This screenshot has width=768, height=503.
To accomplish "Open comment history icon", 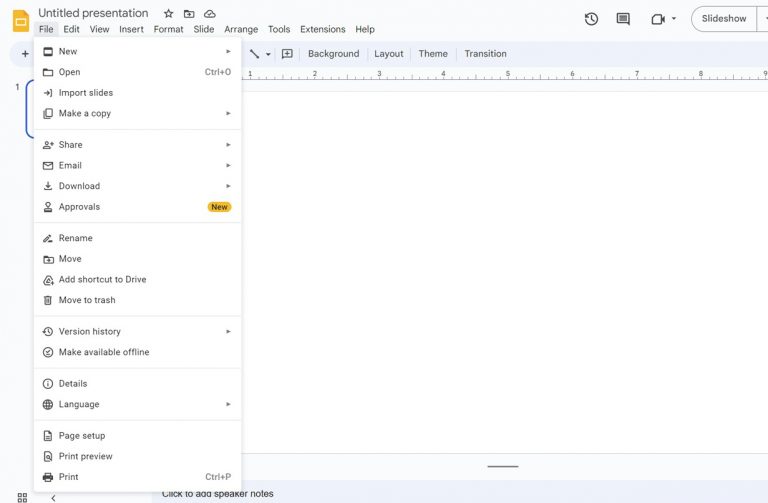I will coord(623,19).
